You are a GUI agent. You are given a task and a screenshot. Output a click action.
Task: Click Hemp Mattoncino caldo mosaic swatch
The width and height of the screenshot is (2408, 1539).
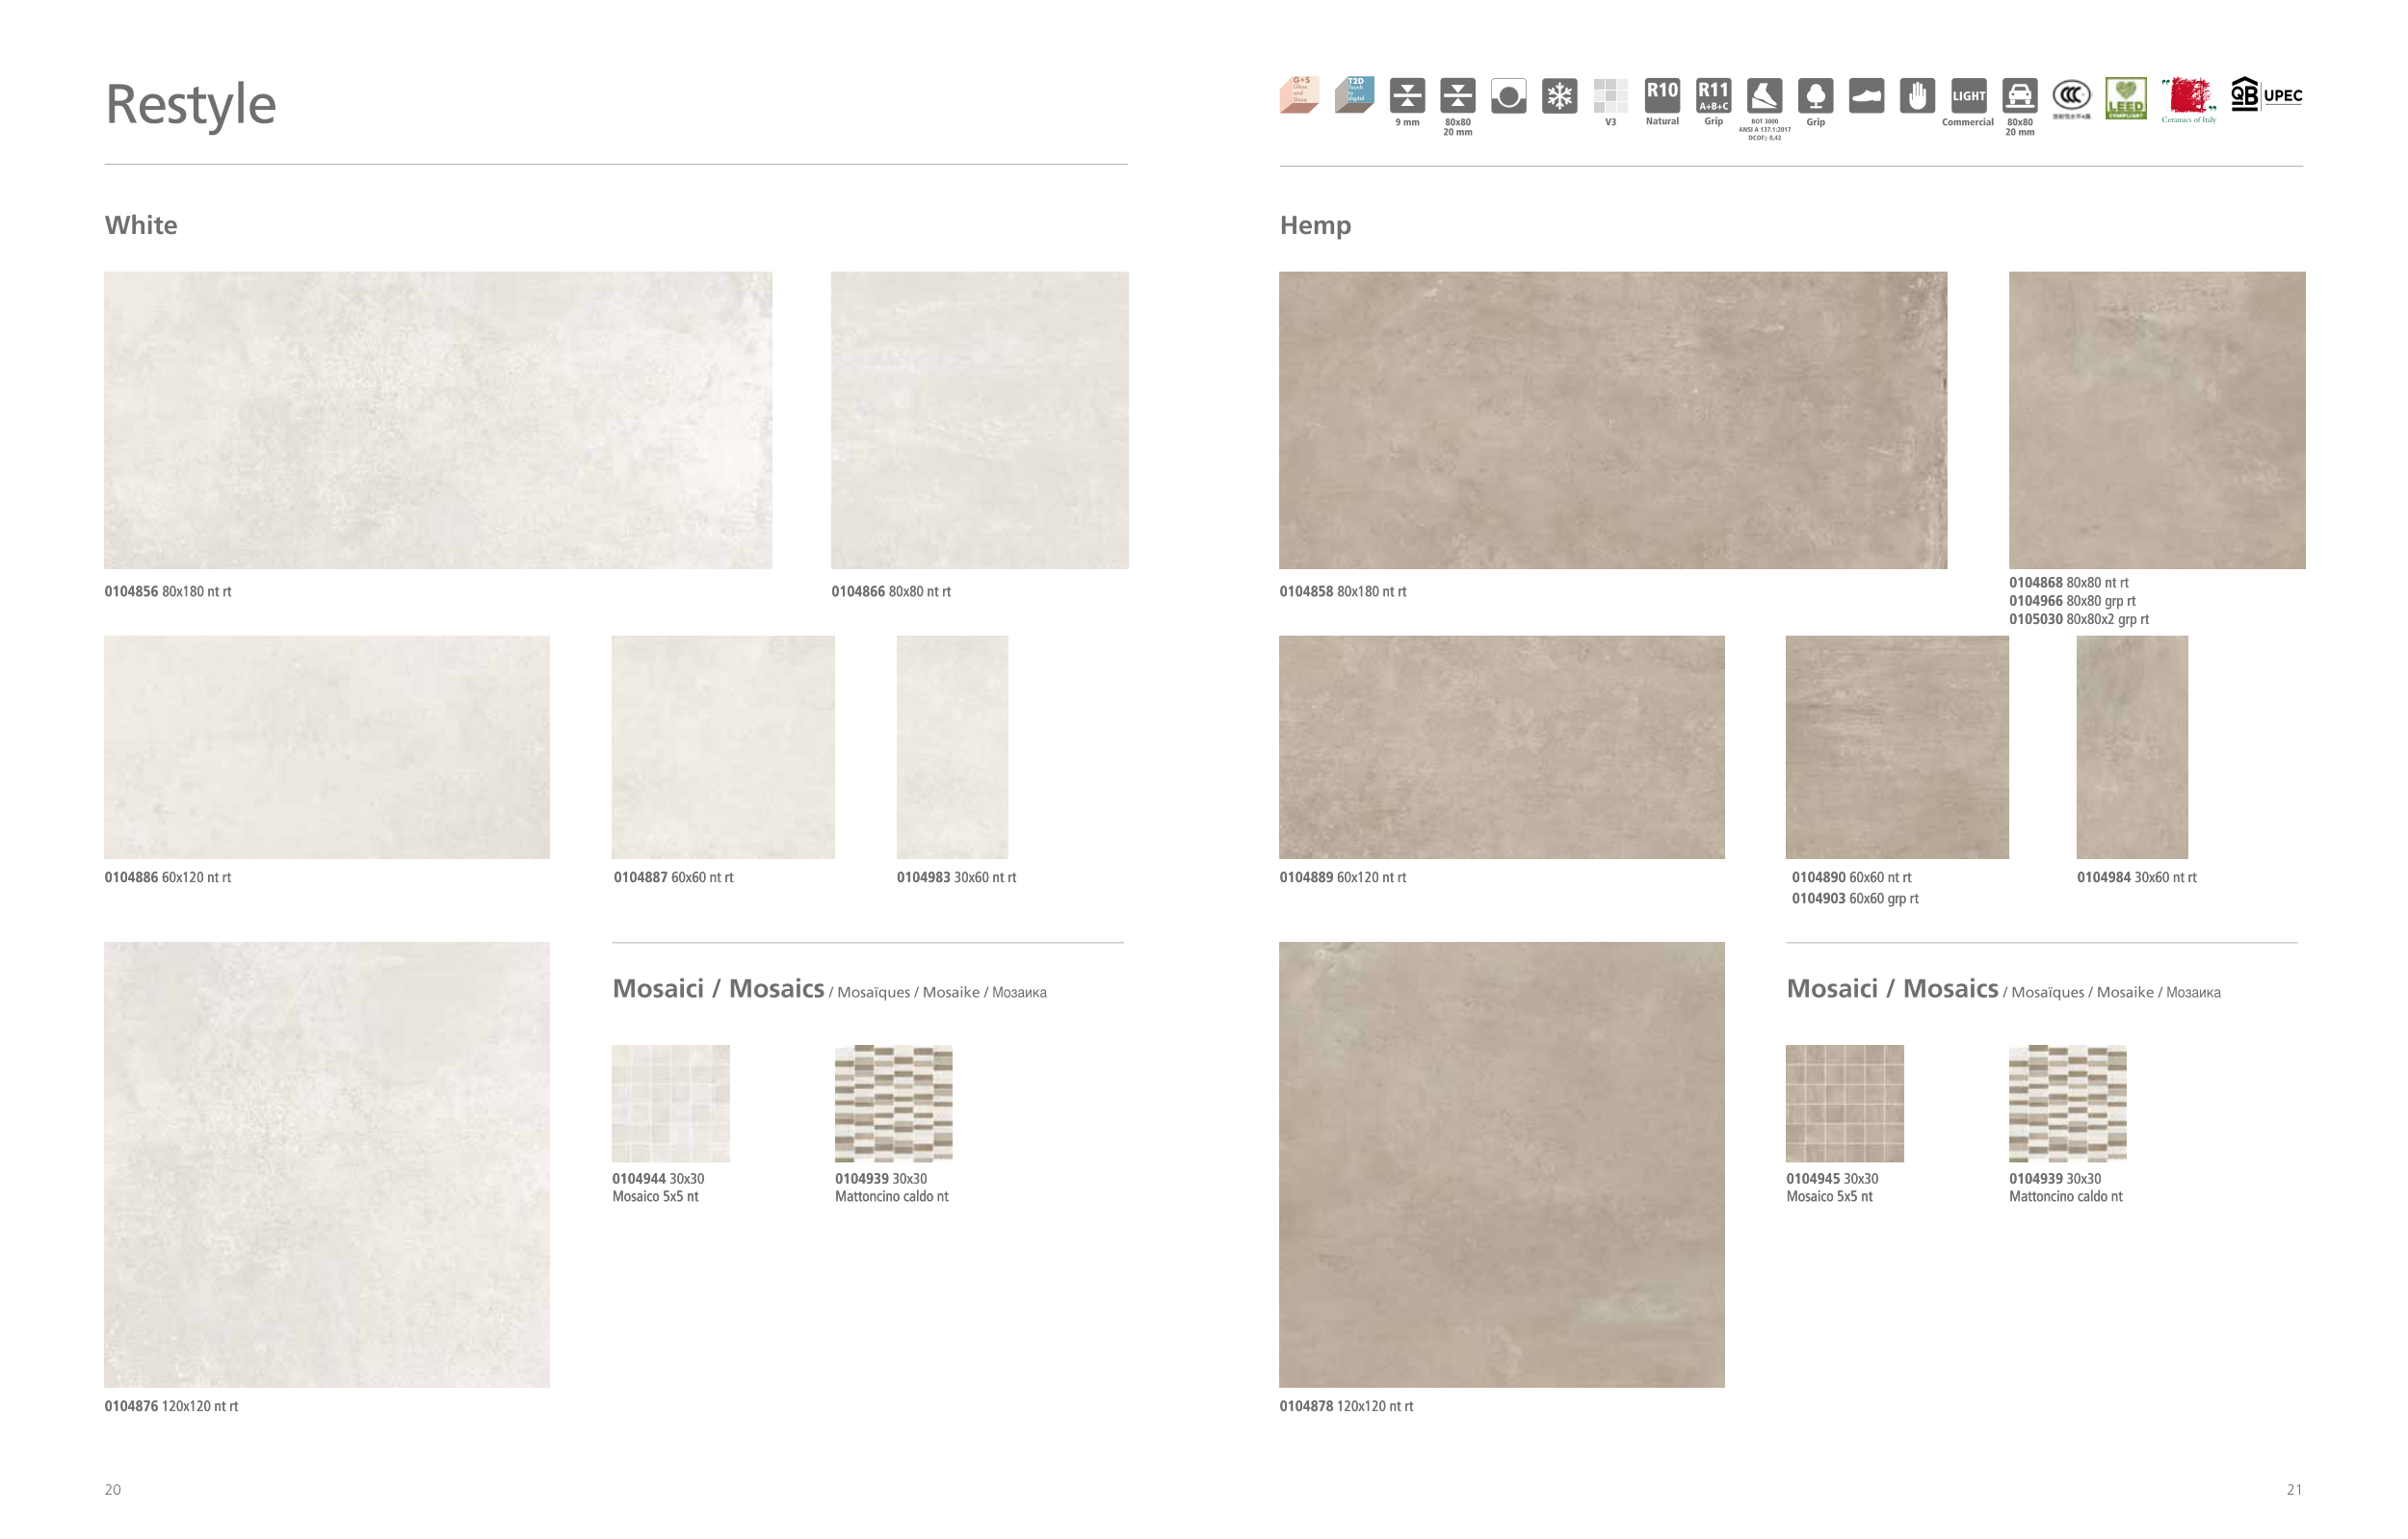click(2067, 1103)
